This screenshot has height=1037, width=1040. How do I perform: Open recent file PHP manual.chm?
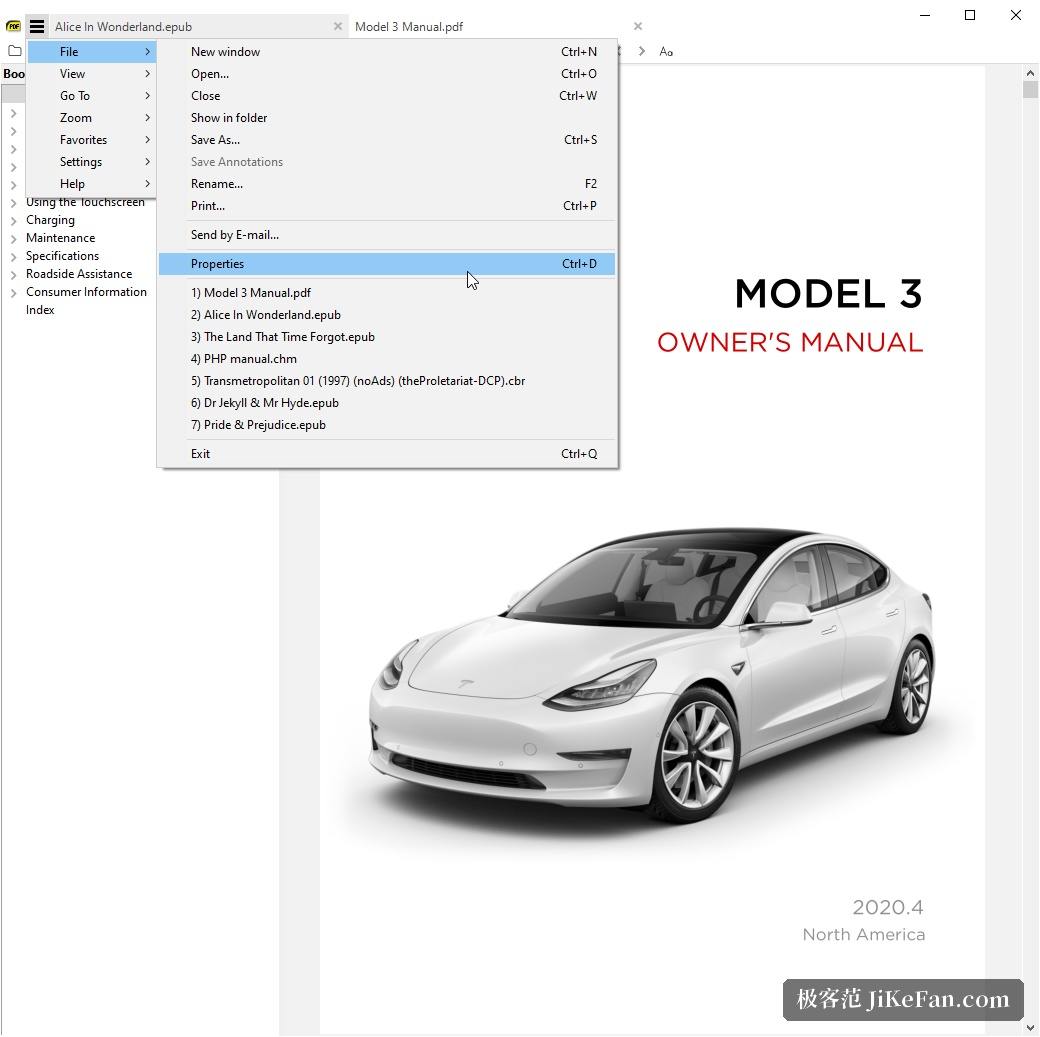[x=387, y=358]
